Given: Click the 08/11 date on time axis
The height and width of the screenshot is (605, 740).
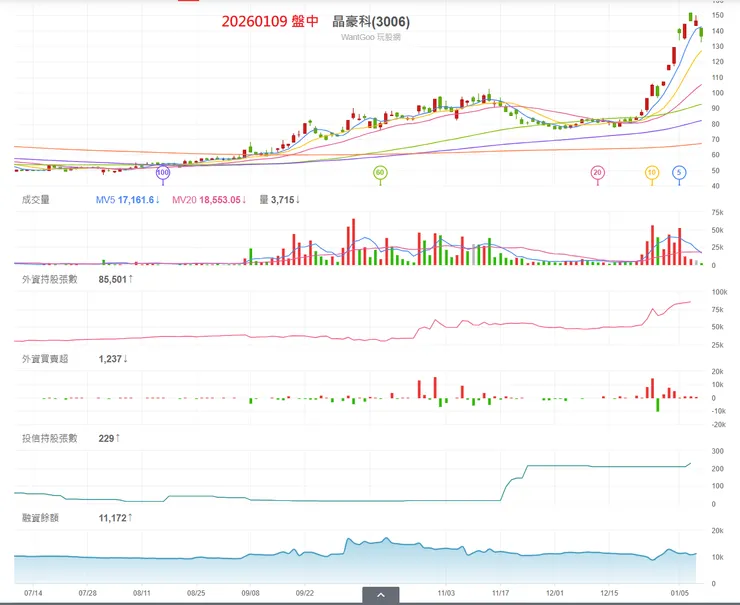Looking at the screenshot, I should point(142,593).
